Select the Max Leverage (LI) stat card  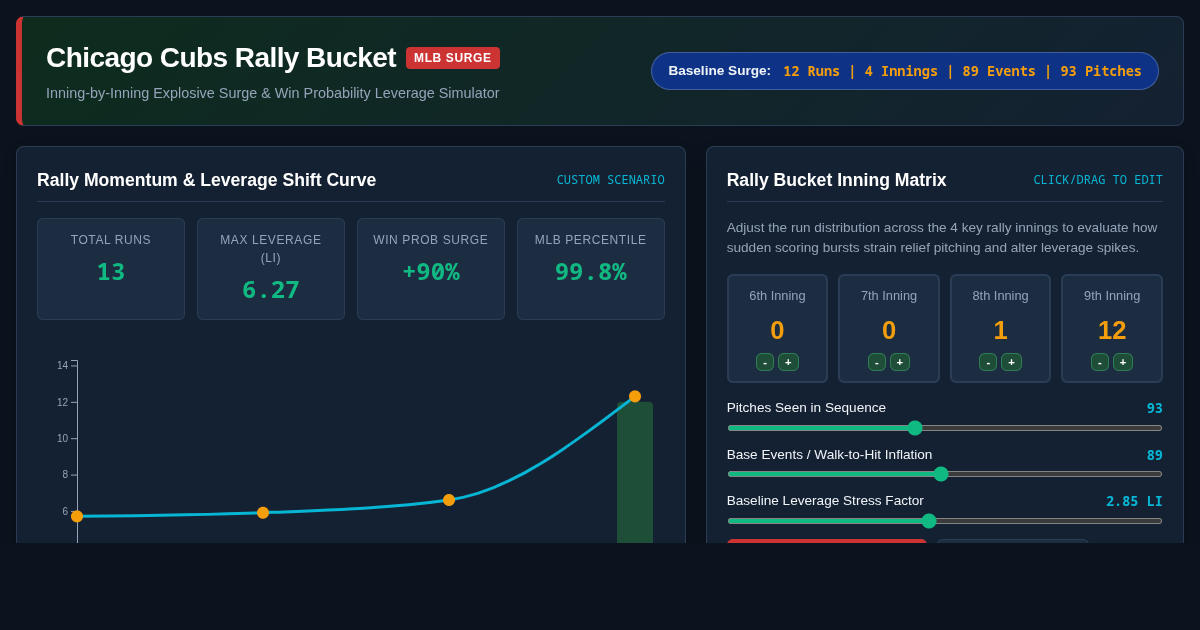pos(271,269)
